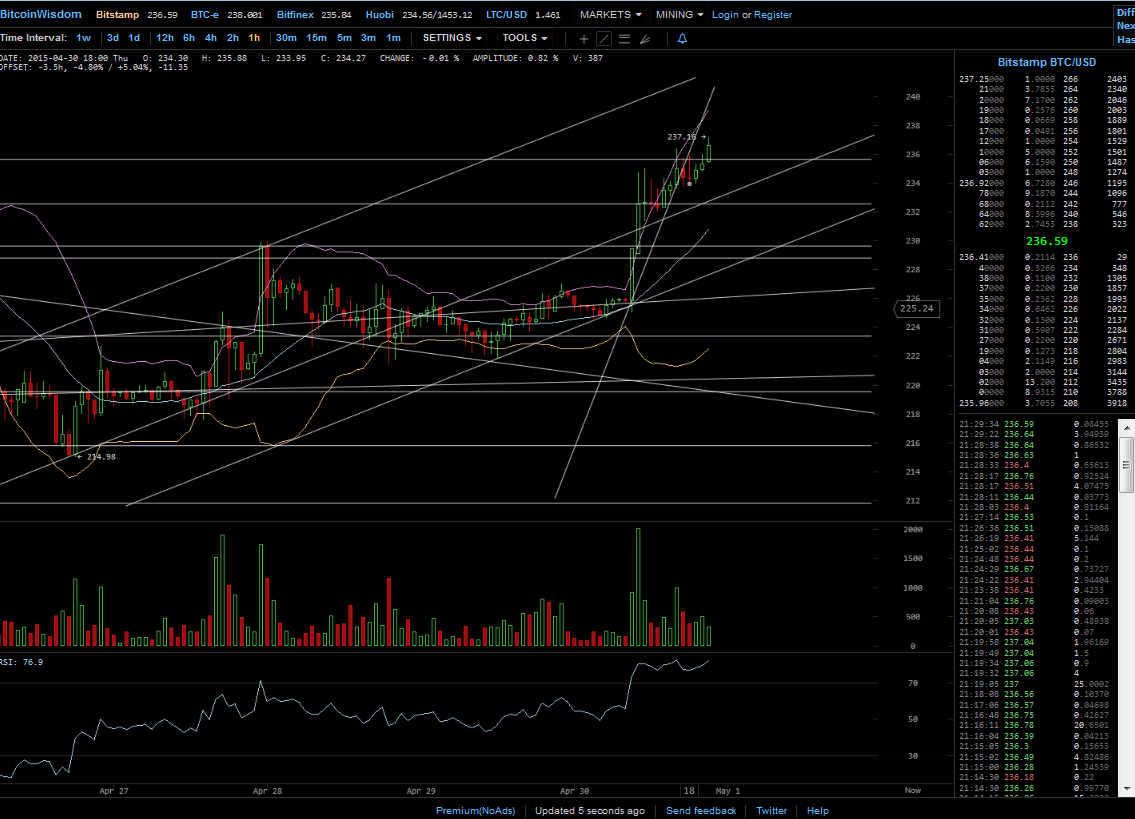Expand the MARKETS menu

tap(610, 14)
